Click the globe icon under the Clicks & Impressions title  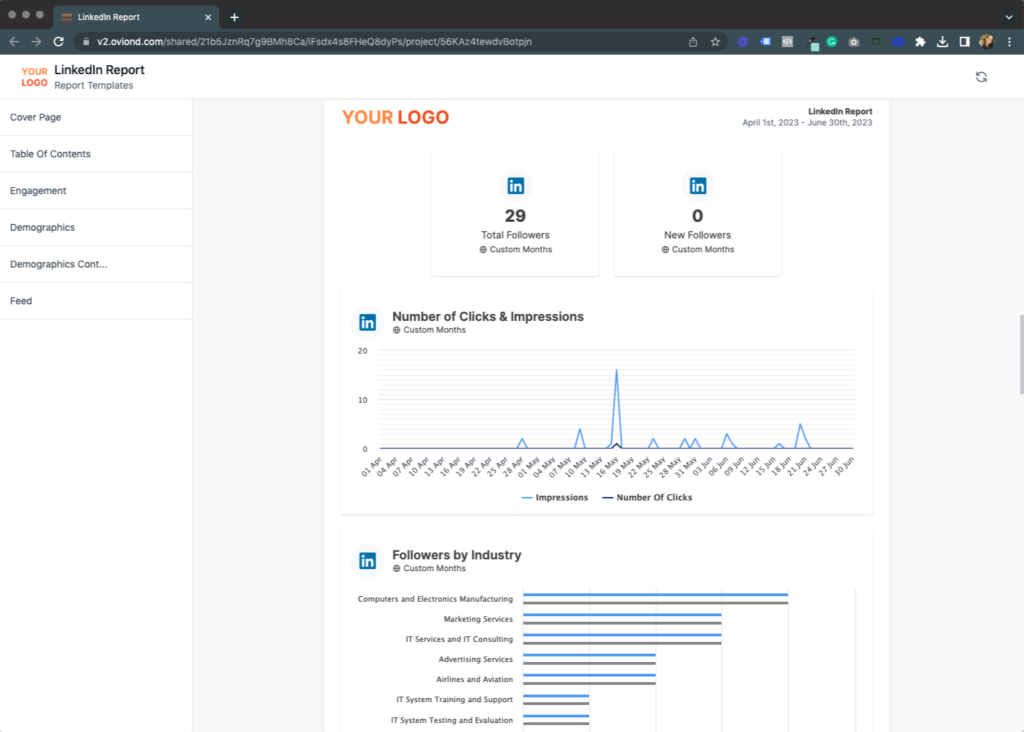(x=396, y=330)
